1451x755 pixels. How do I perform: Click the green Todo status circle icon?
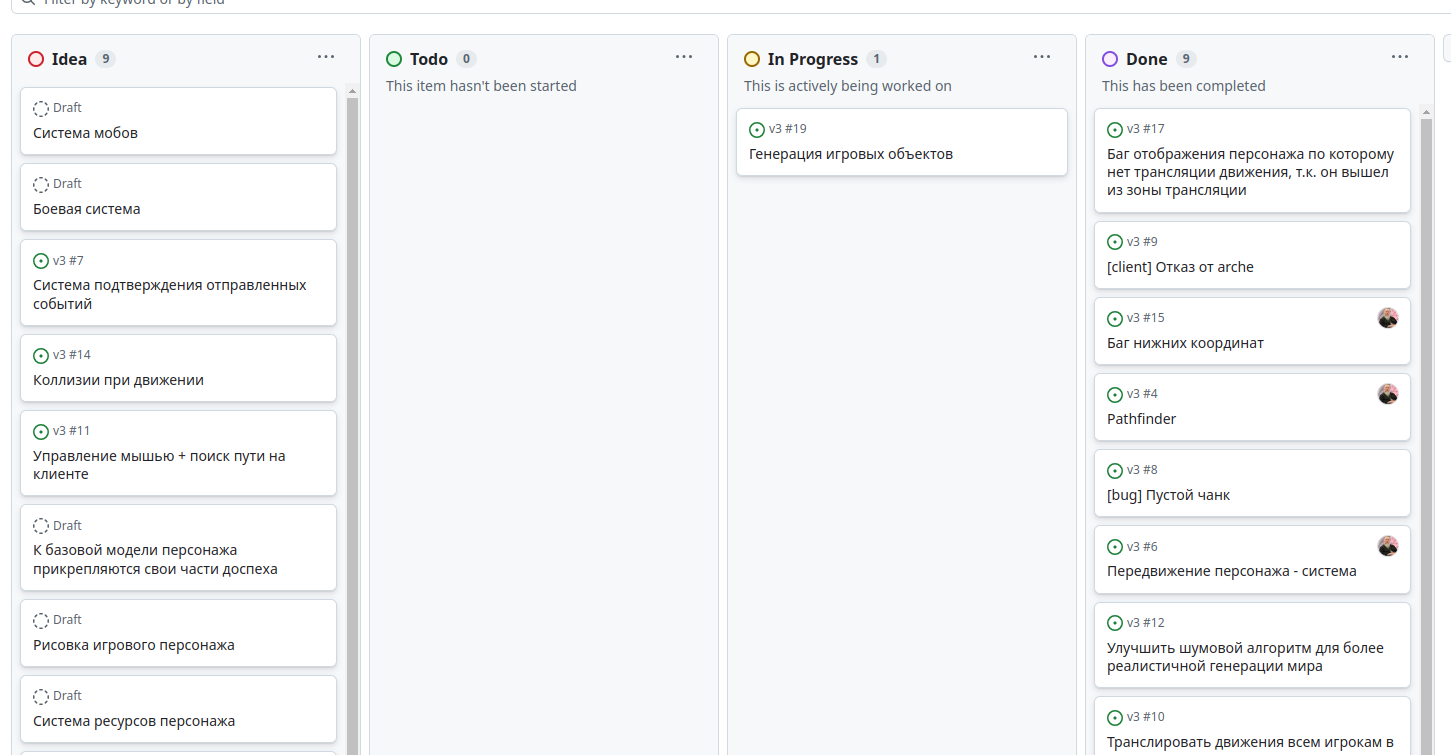(394, 59)
